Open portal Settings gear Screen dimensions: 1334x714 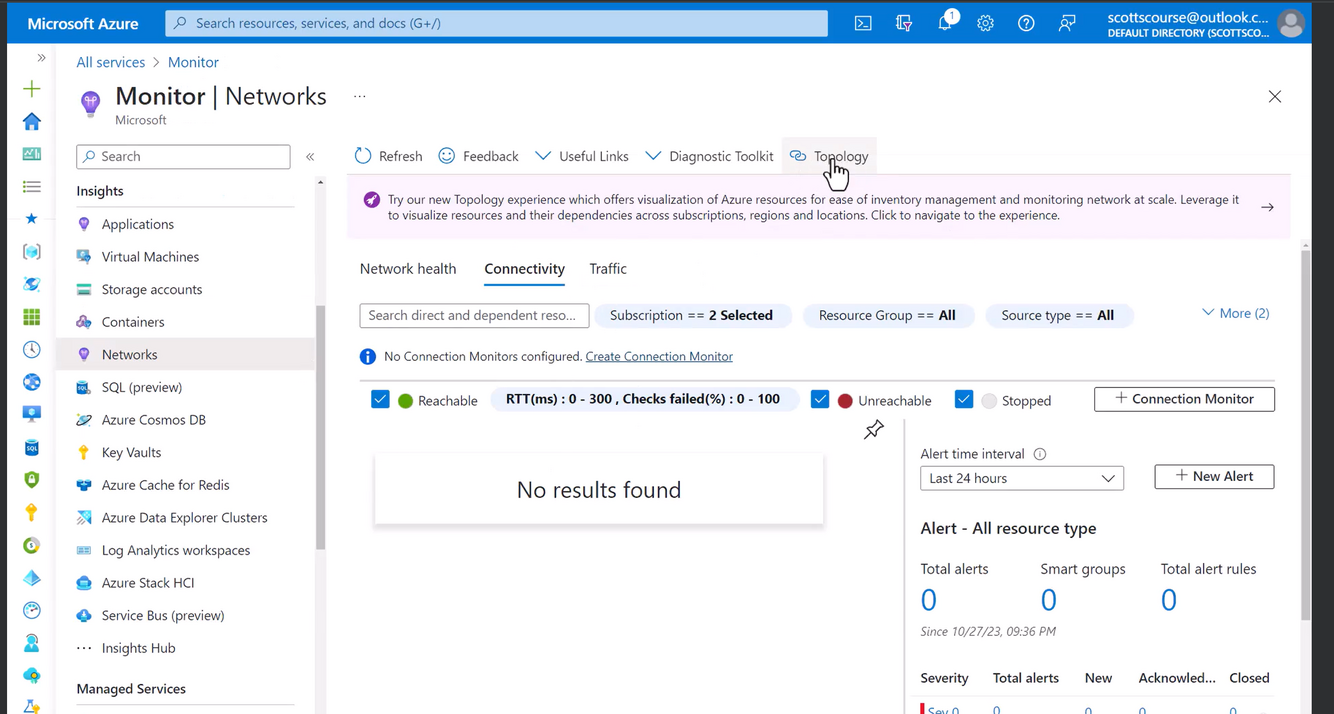[x=986, y=23]
